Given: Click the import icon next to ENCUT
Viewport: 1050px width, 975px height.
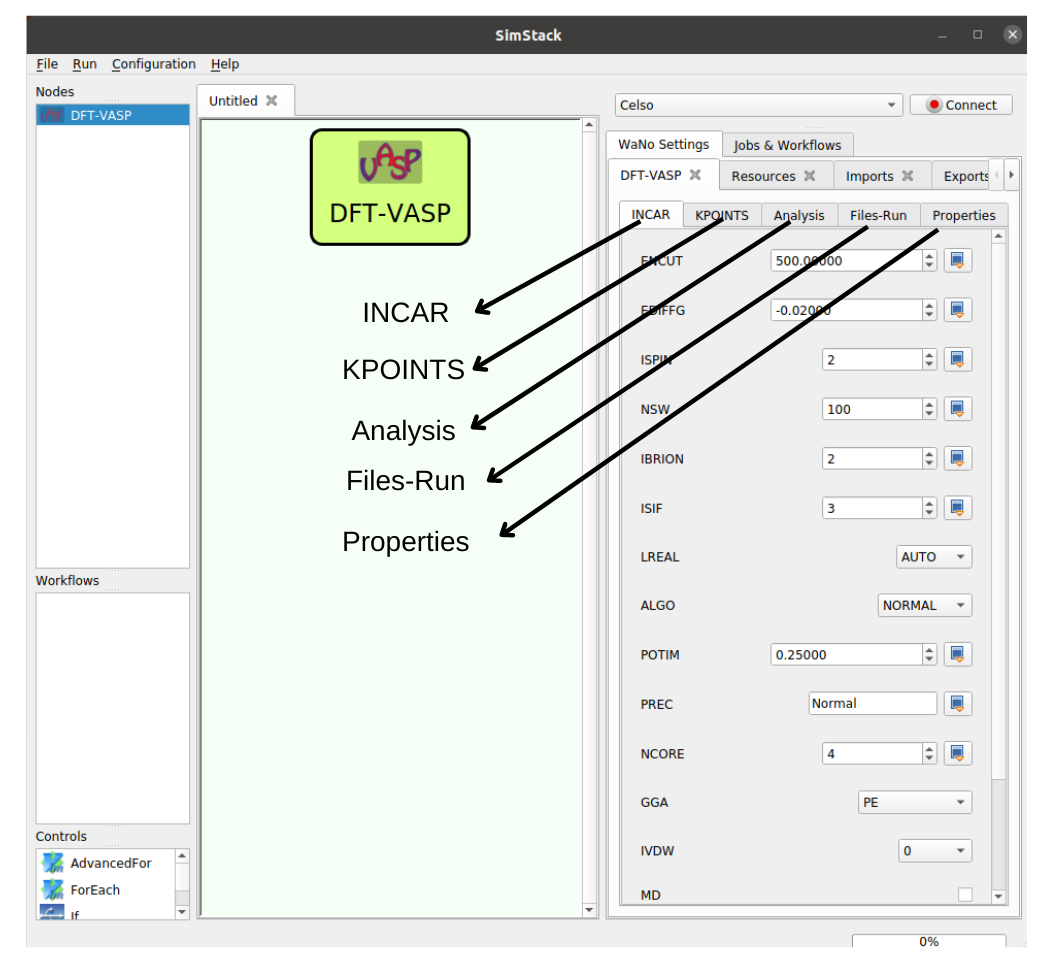Looking at the screenshot, I should point(958,260).
